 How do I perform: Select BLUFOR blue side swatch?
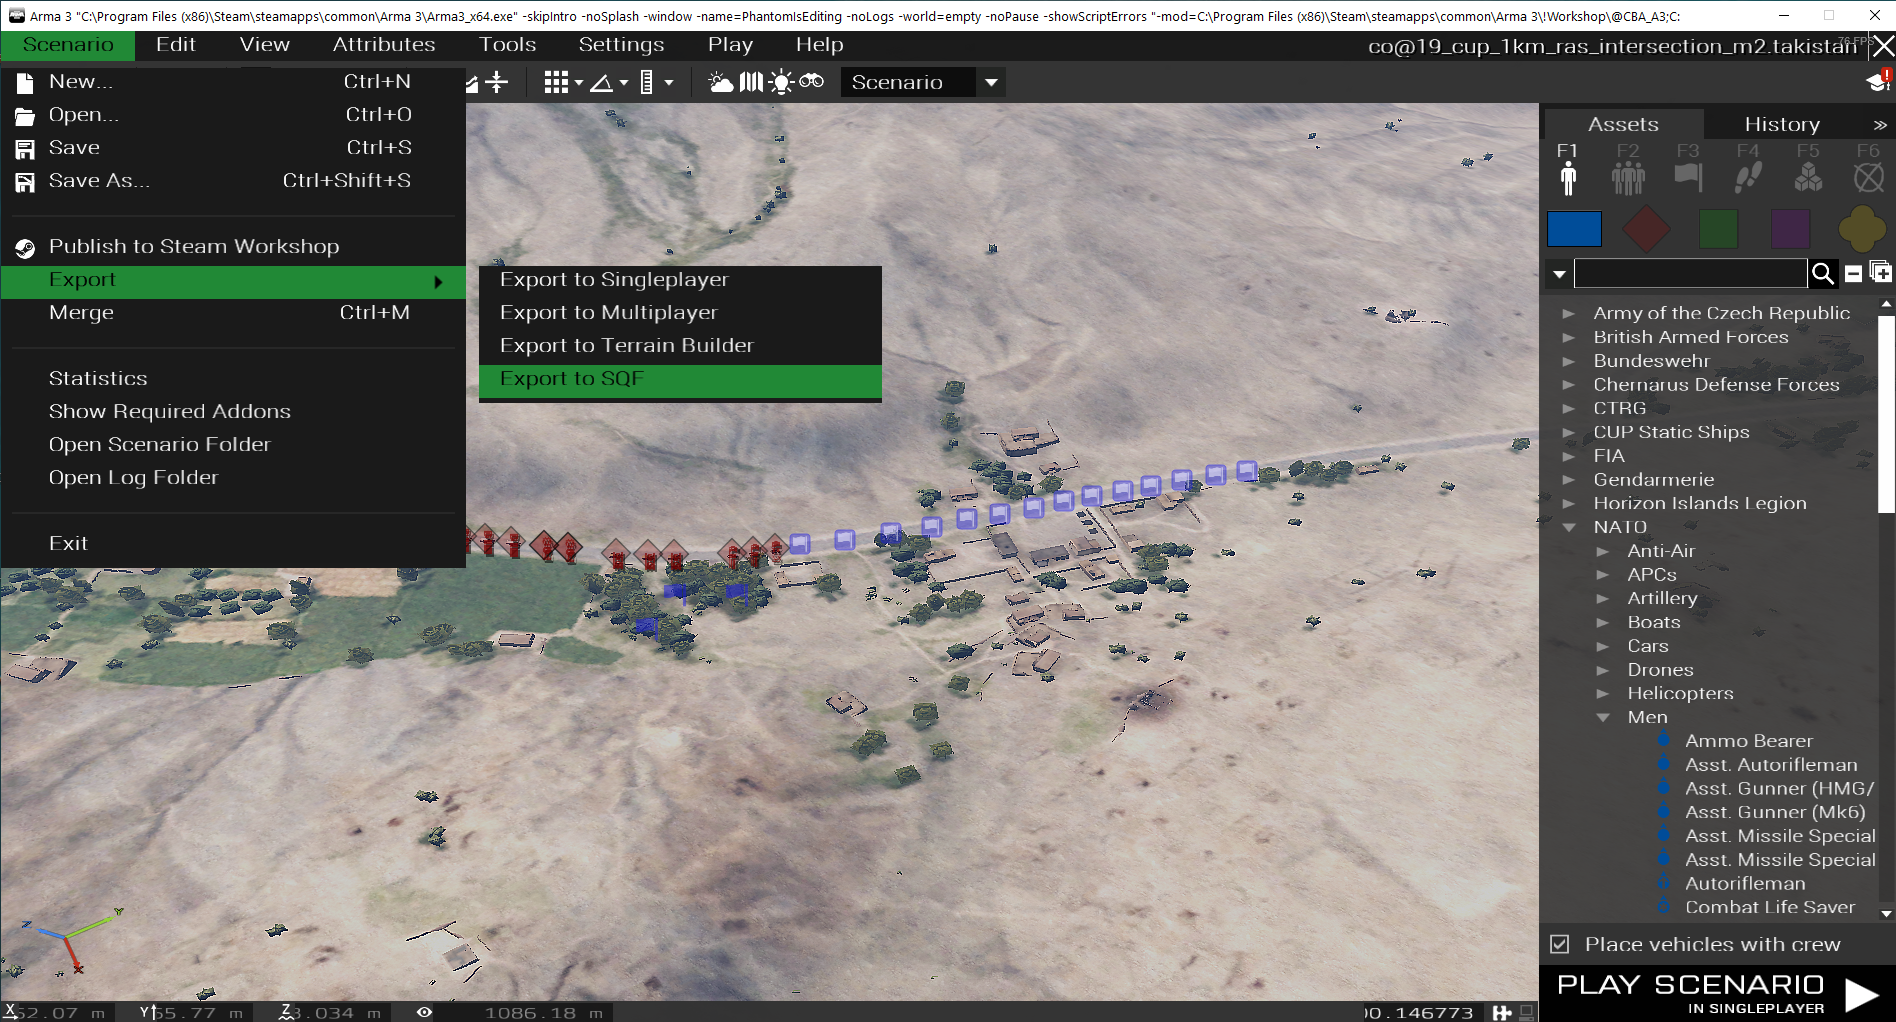(x=1574, y=229)
